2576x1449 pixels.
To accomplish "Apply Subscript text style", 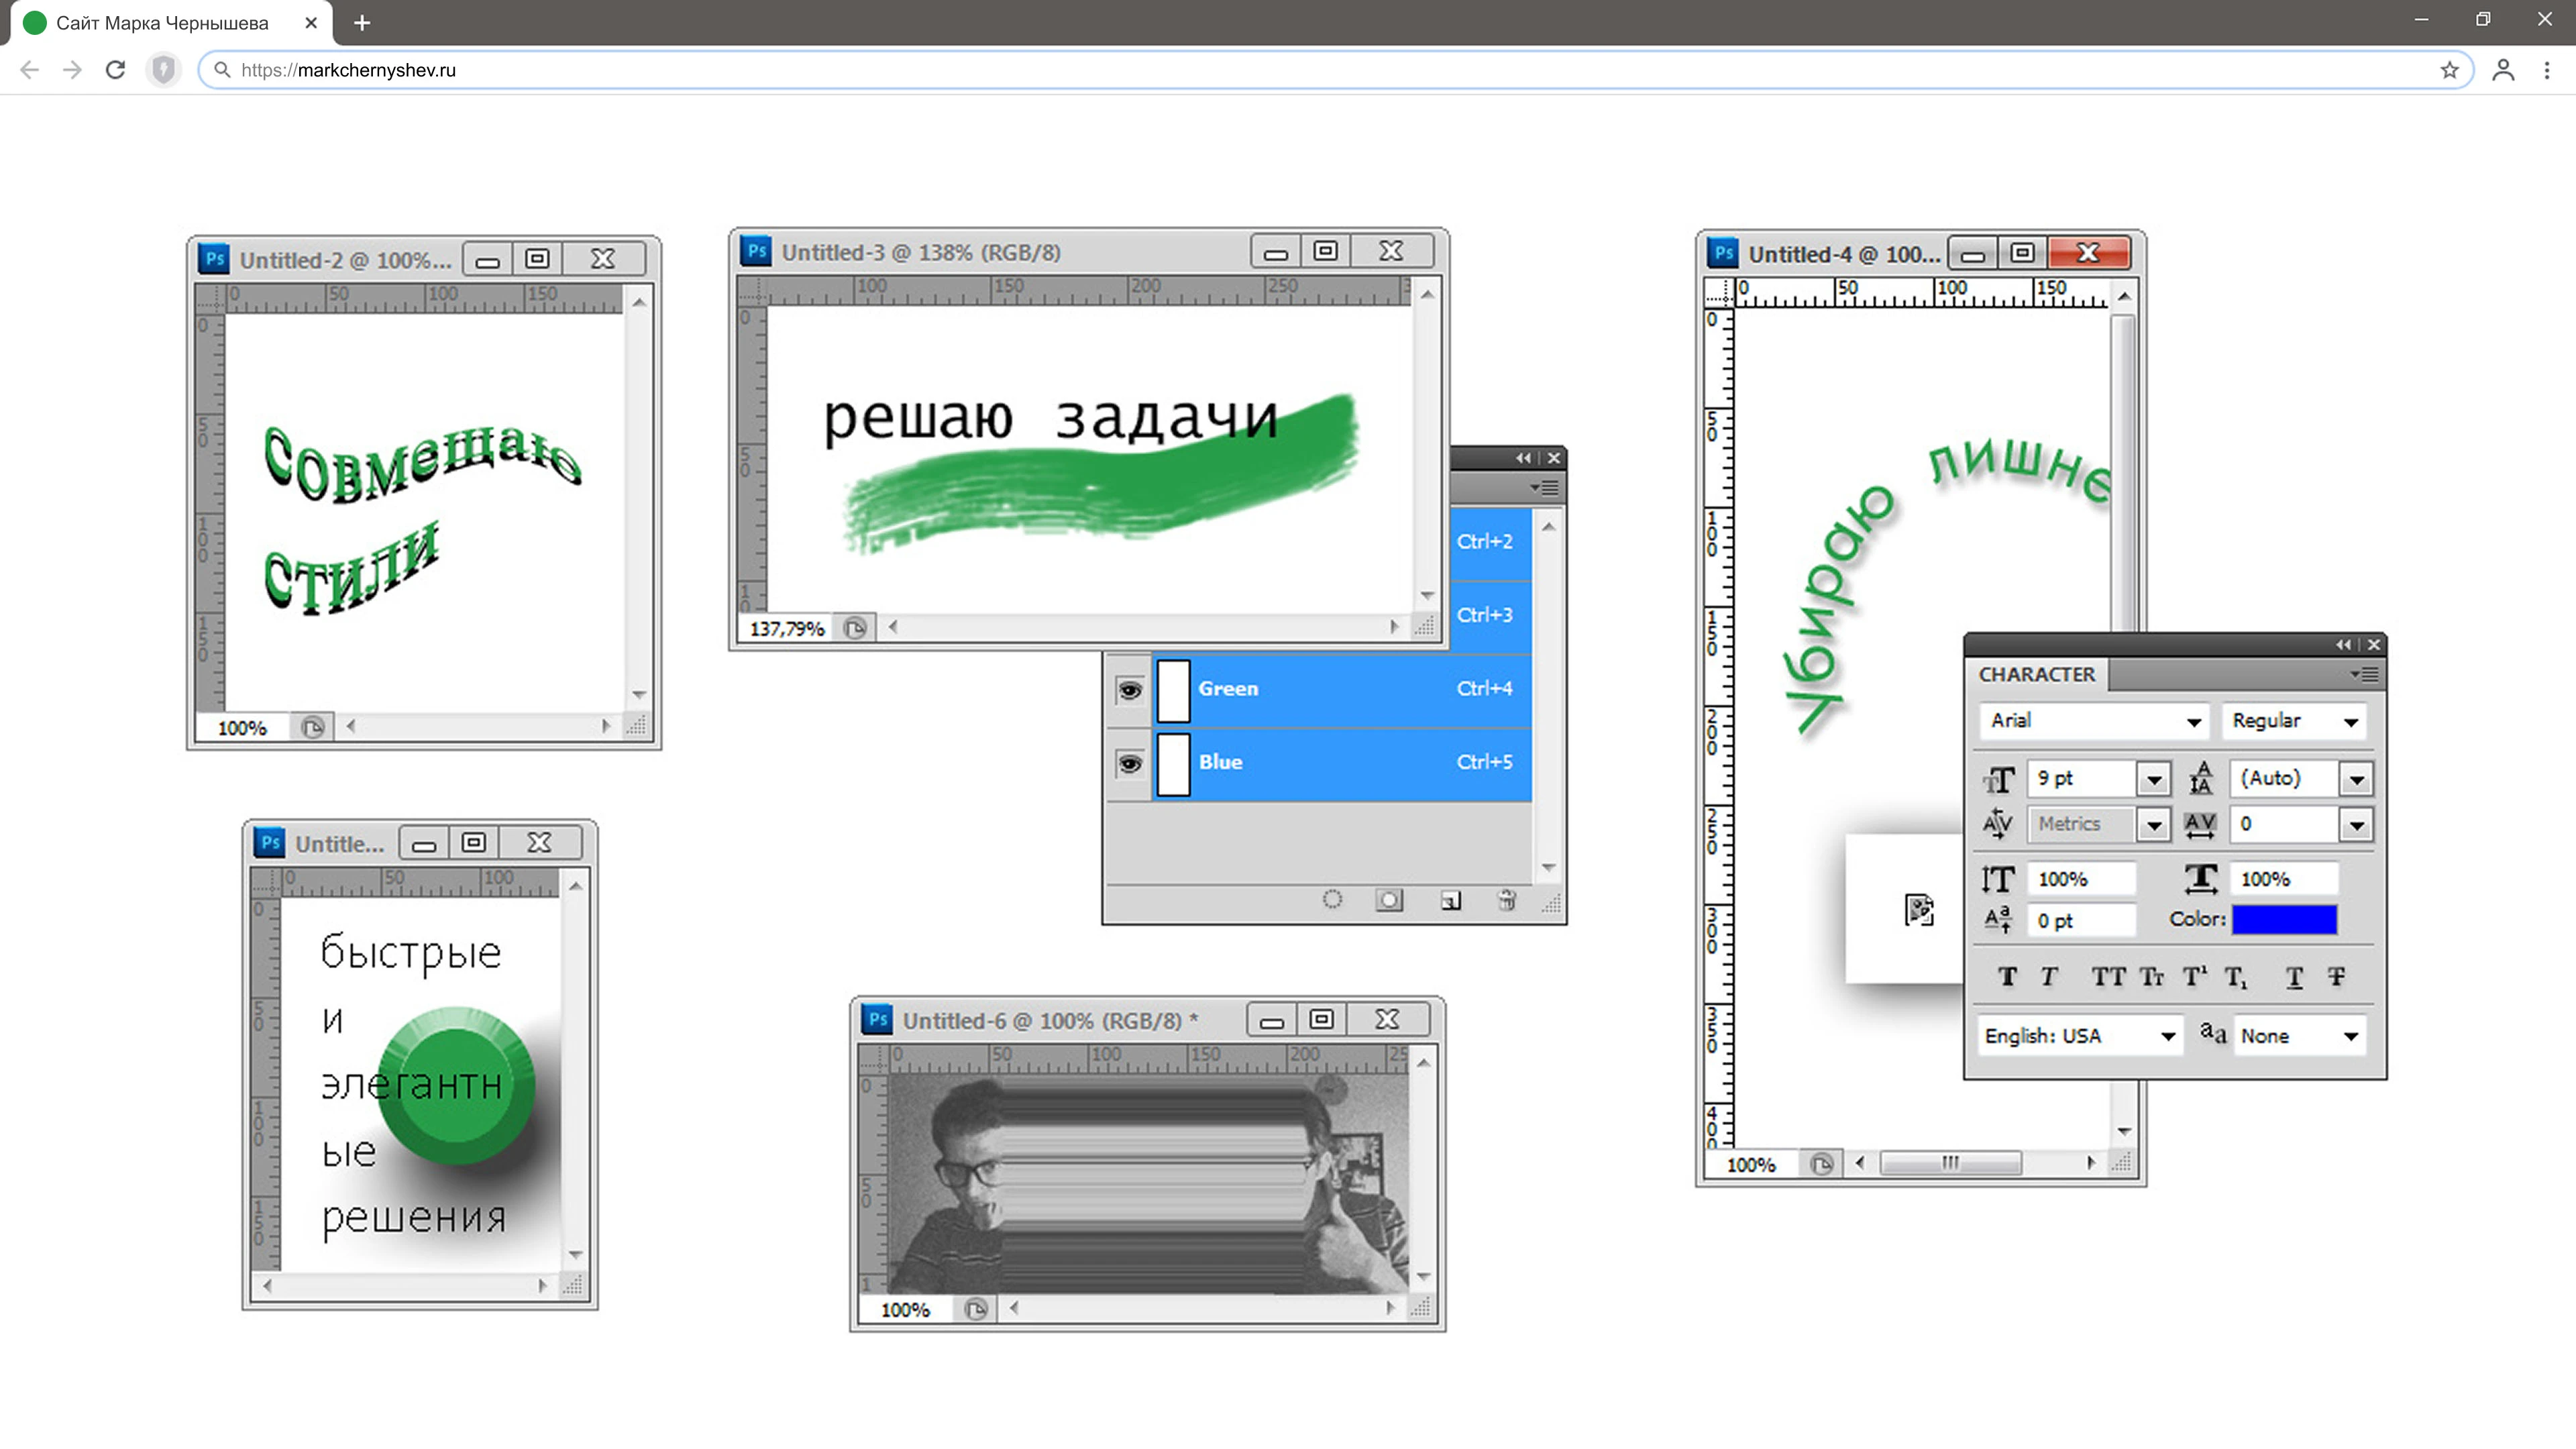I will pyautogui.click(x=2236, y=977).
